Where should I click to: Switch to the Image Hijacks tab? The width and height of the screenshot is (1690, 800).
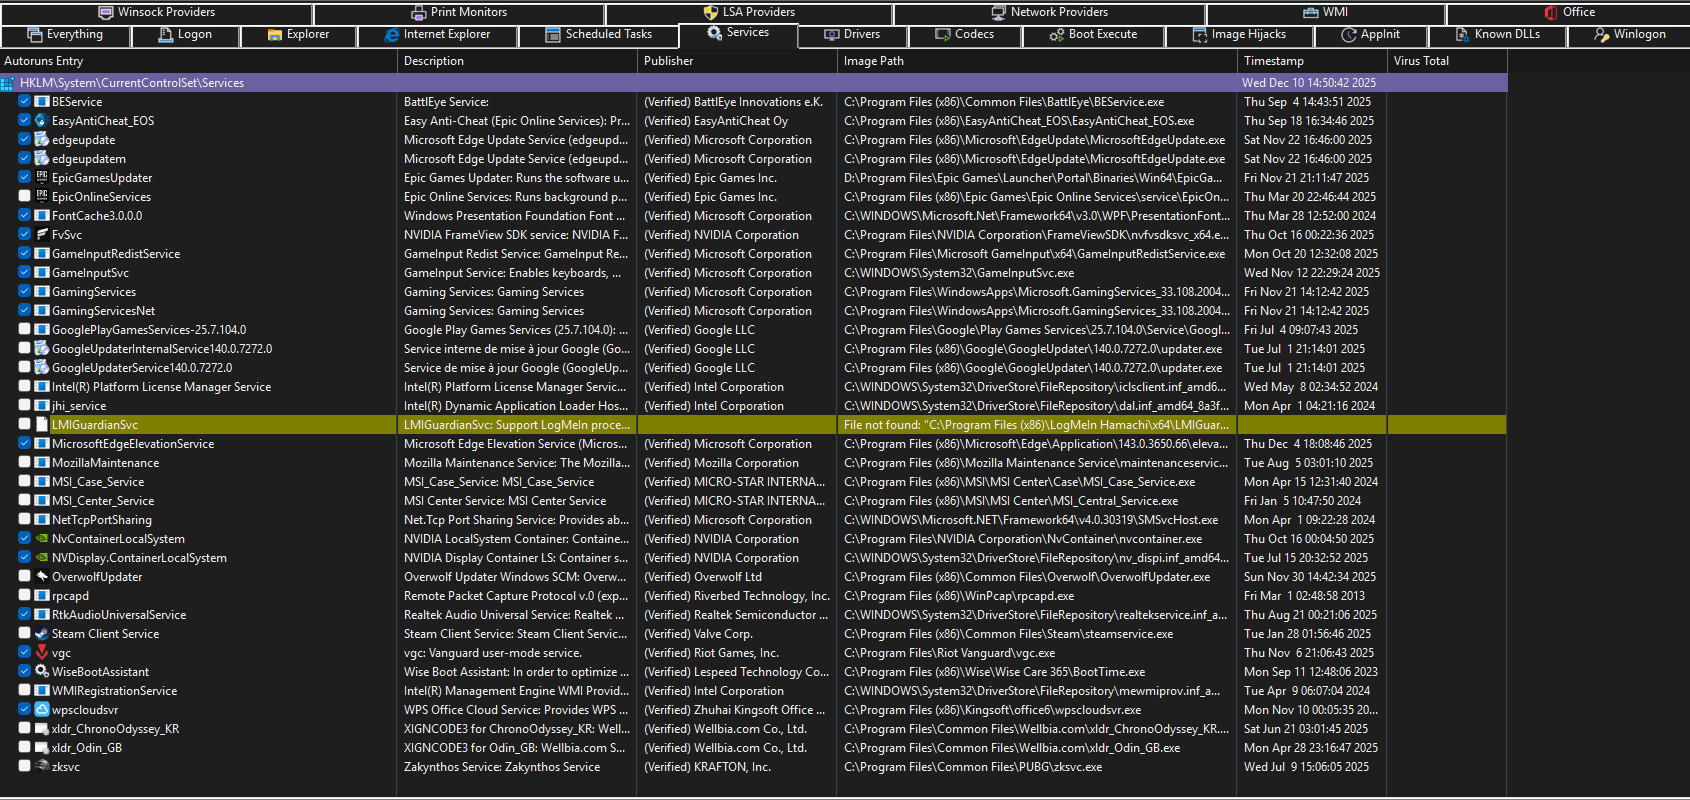[1239, 35]
